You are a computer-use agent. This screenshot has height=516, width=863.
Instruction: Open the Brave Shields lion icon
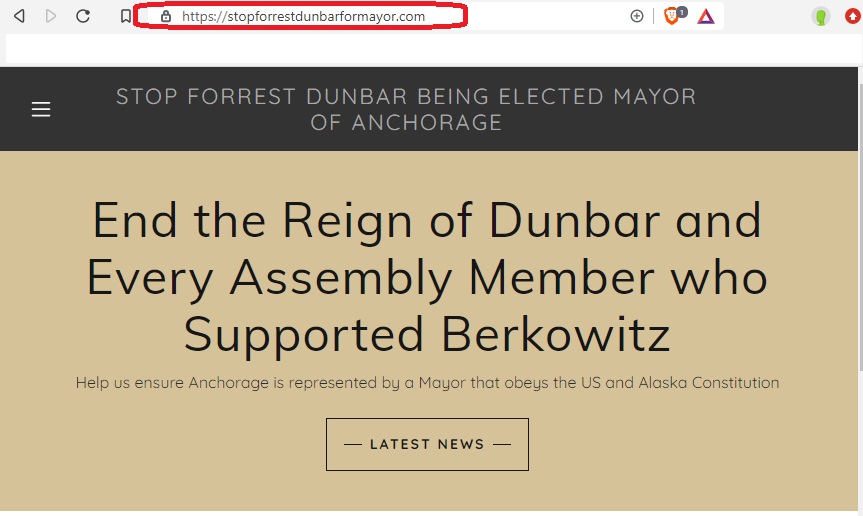[x=671, y=17]
